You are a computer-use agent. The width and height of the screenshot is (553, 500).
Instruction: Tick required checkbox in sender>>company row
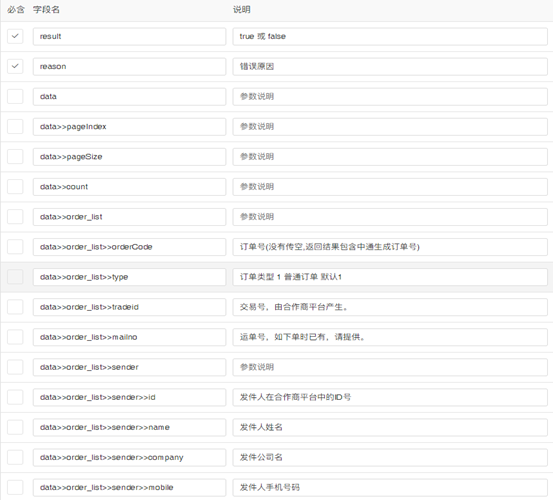click(15, 458)
